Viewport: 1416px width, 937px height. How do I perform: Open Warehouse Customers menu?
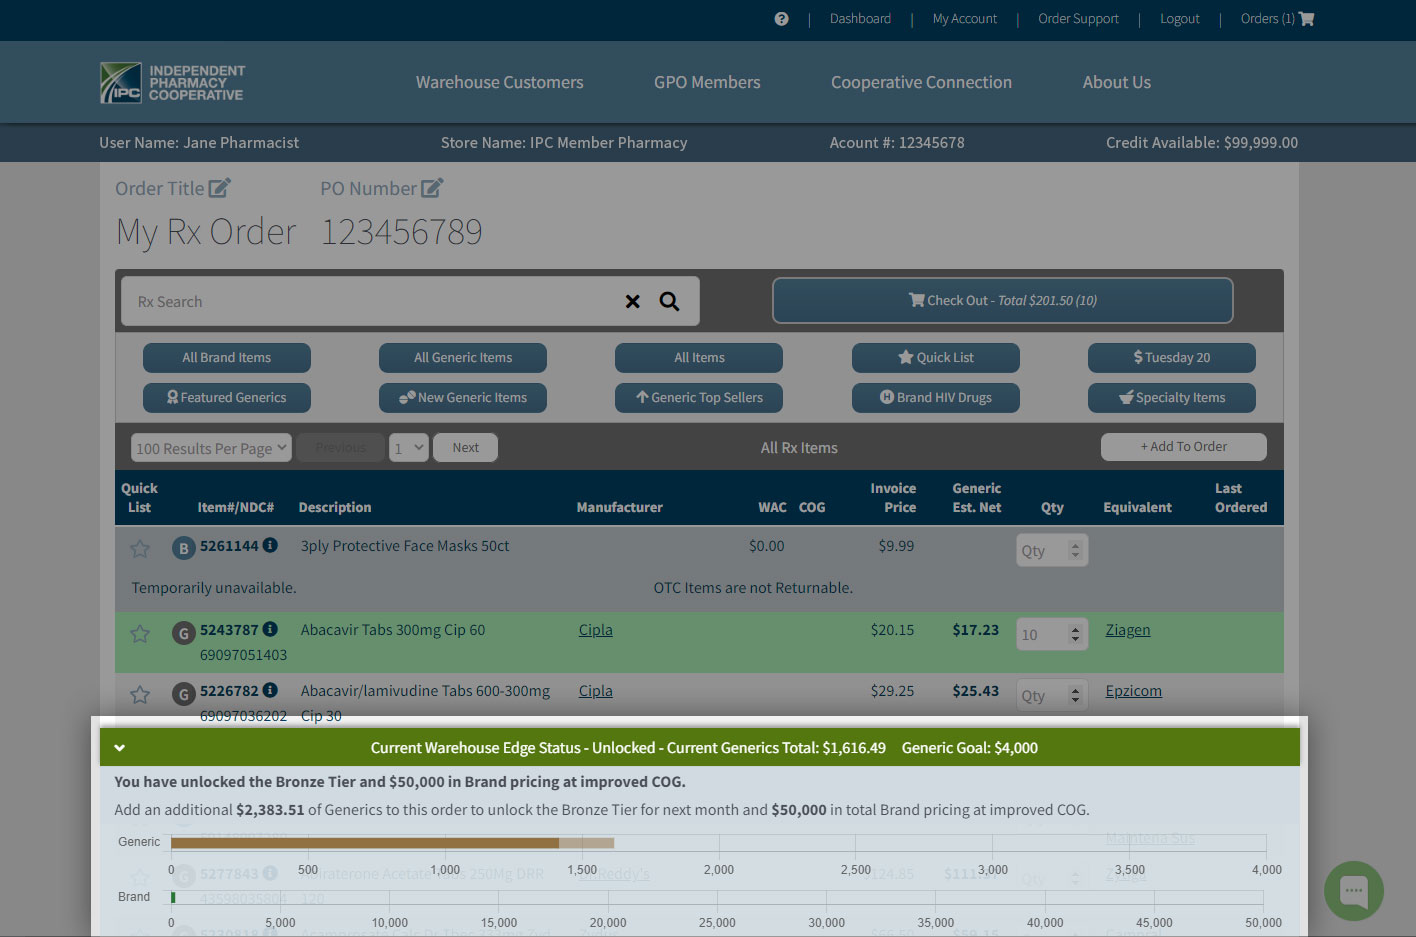click(499, 82)
